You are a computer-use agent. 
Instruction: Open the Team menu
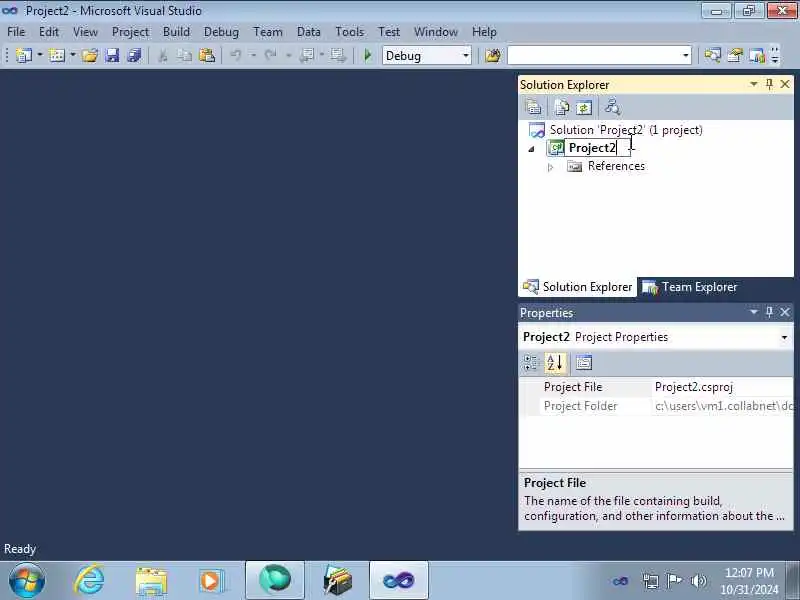(268, 32)
